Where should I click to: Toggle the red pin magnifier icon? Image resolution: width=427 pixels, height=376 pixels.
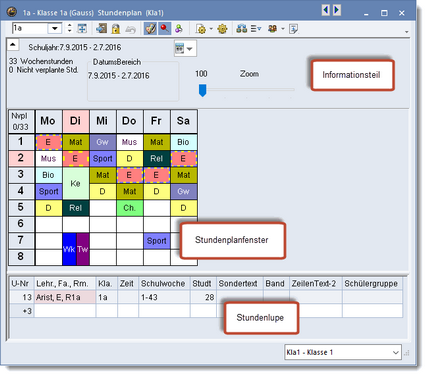(164, 29)
